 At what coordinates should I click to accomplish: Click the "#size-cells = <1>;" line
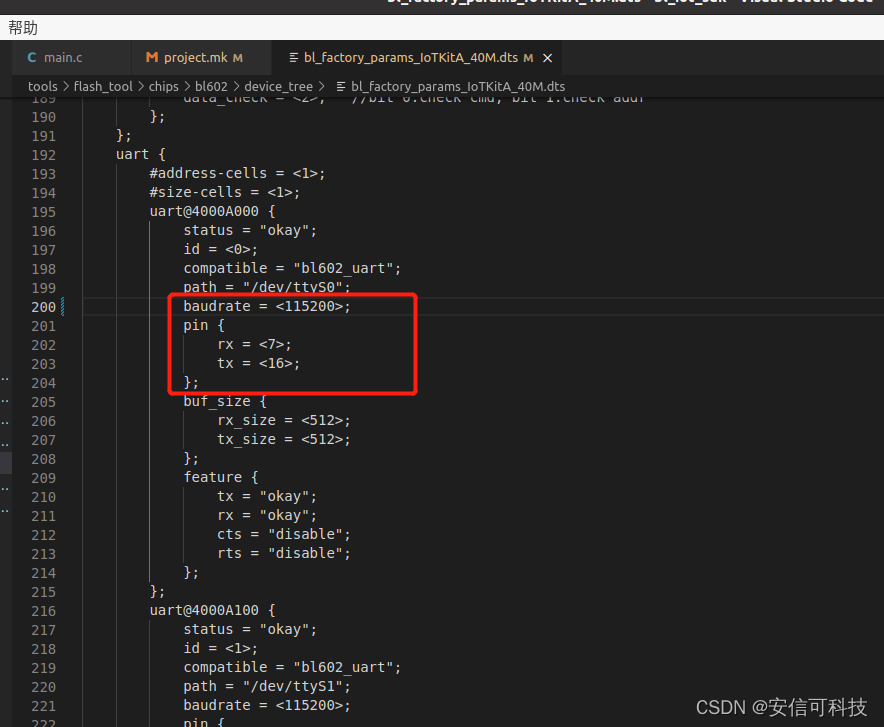(x=225, y=192)
